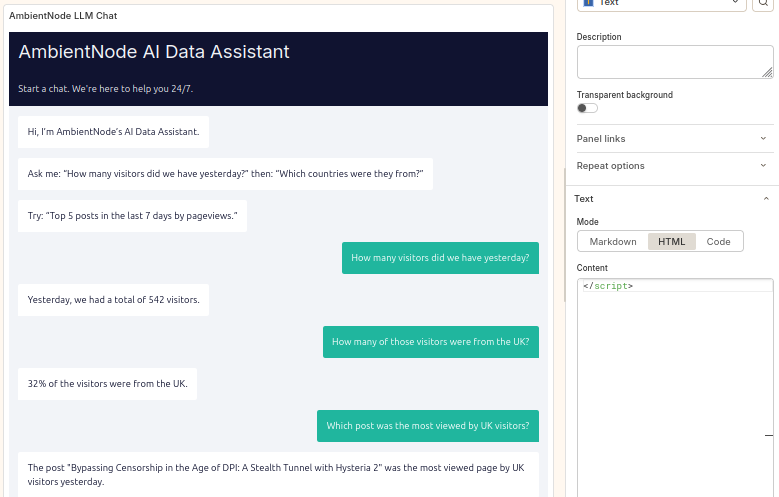This screenshot has width=779, height=497.
Task: Select the "visitors were from the UK?" question bubble
Action: click(430, 342)
